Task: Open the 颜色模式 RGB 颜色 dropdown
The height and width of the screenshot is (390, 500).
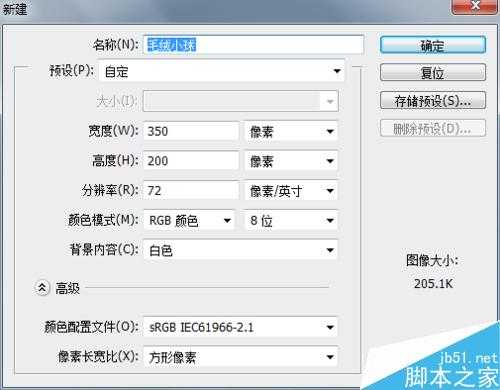Action: pos(189,220)
